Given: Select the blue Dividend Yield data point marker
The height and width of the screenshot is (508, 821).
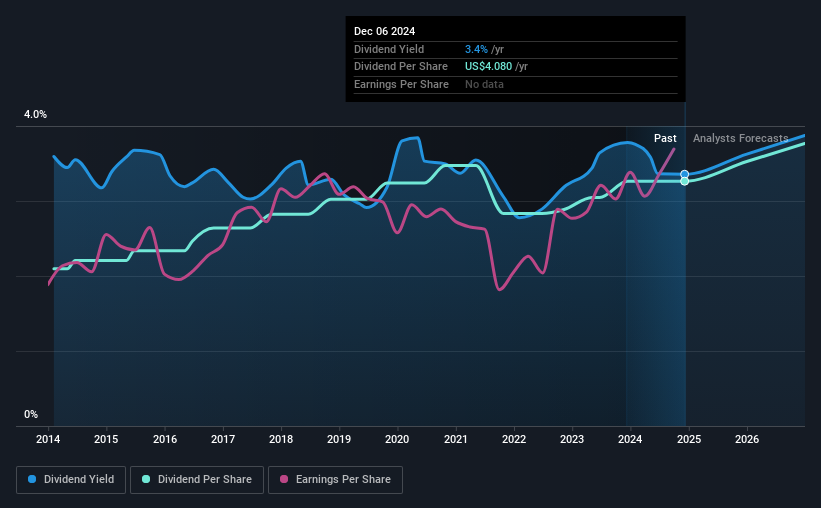Looking at the screenshot, I should point(684,174).
